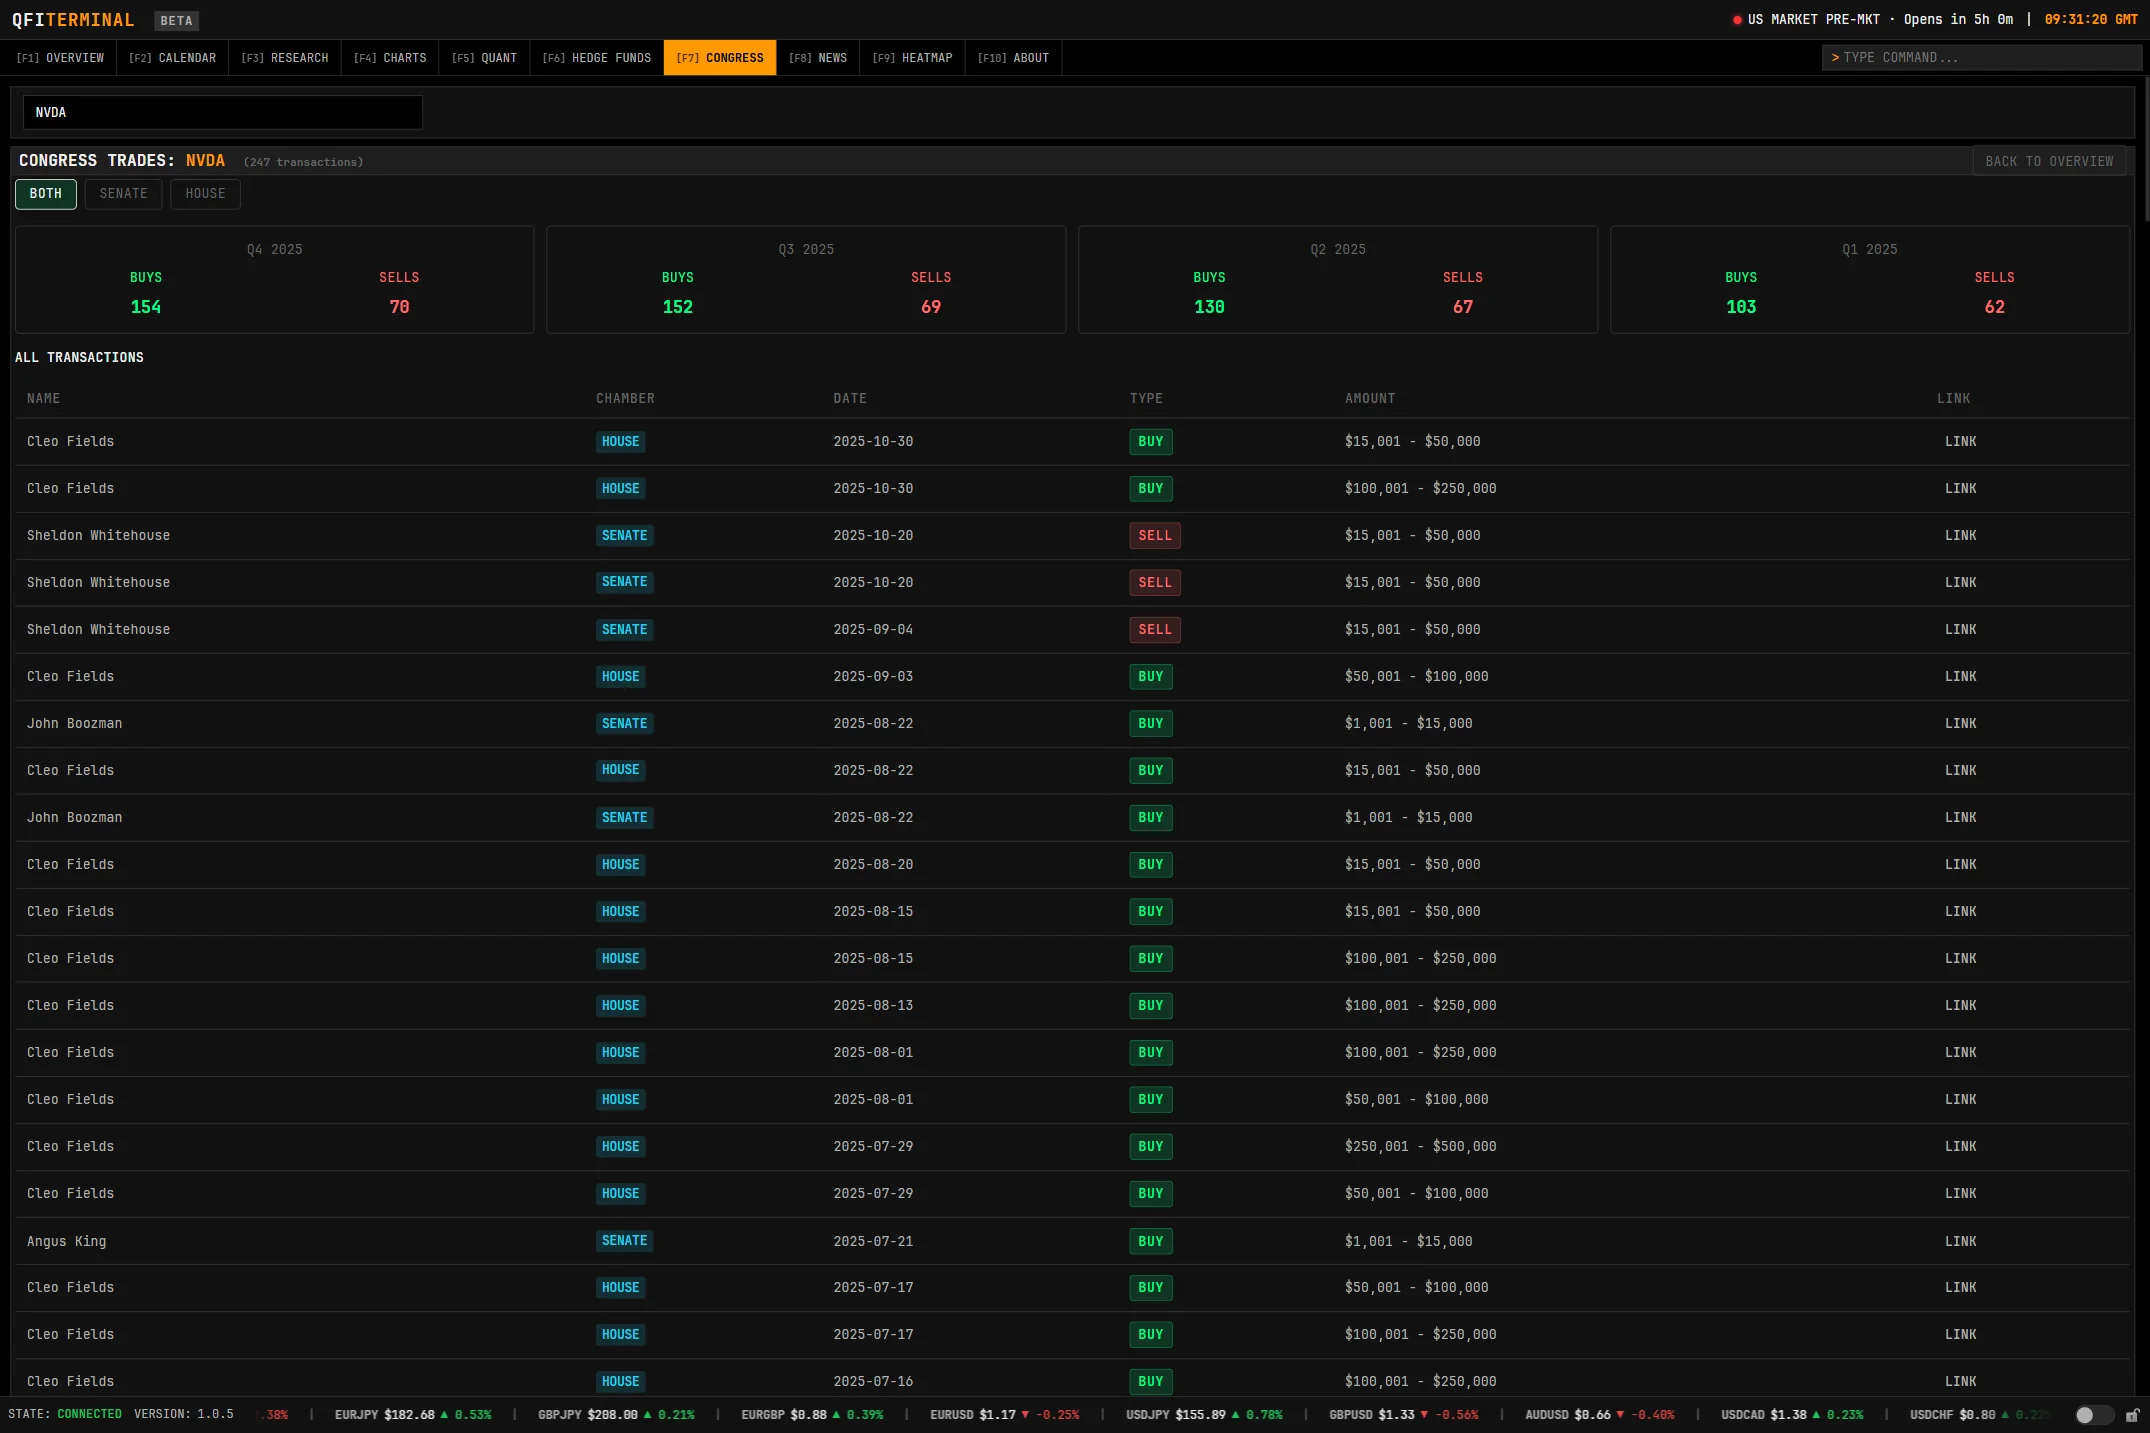Click the NVDA ticker search field
Image resolution: width=2150 pixels, height=1433 pixels.
(x=222, y=113)
